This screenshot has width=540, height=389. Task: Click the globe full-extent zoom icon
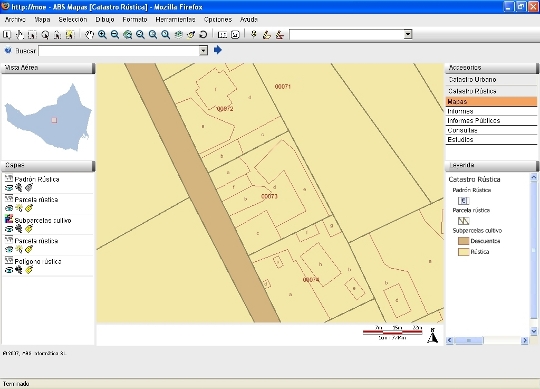tap(128, 34)
